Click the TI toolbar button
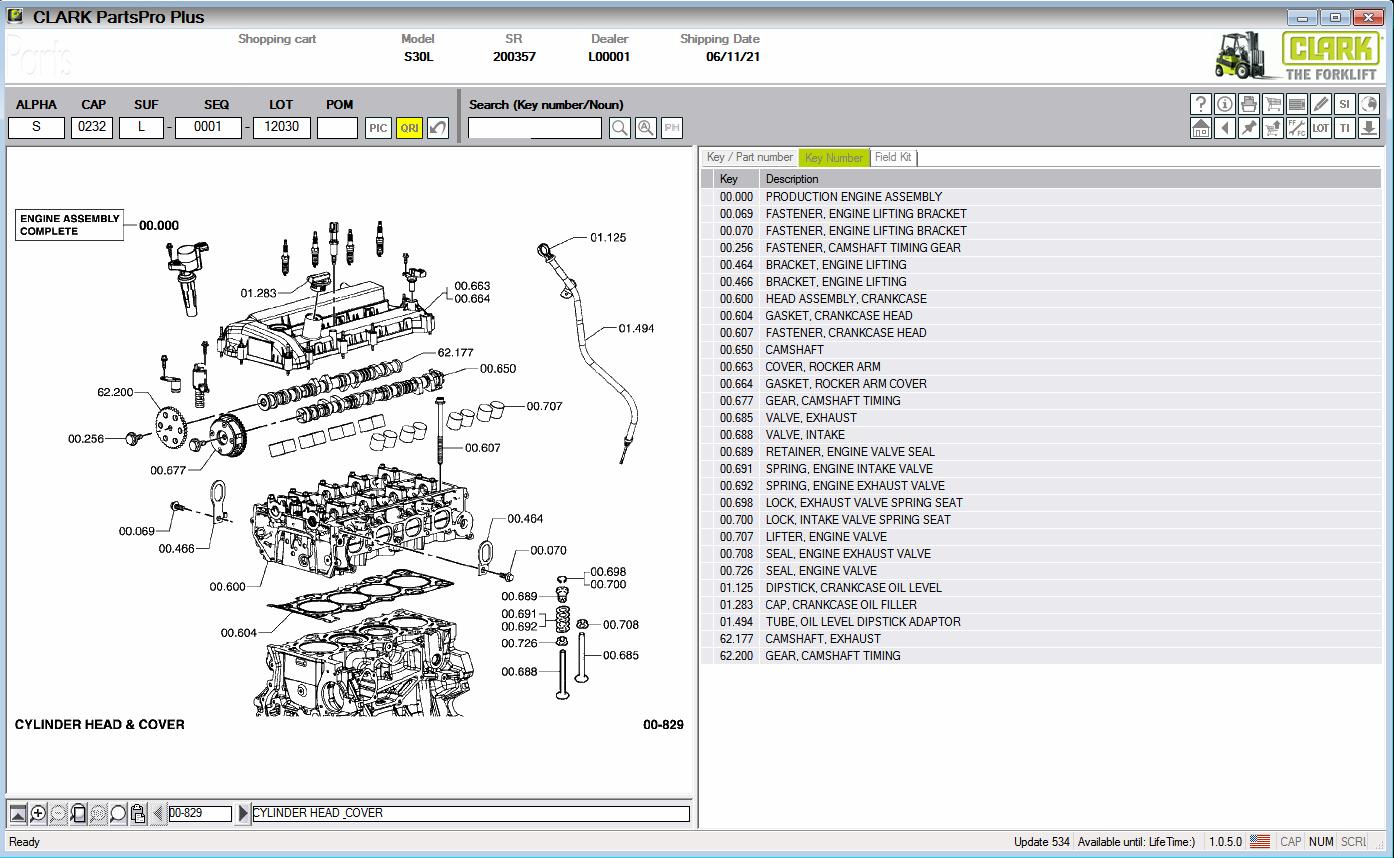 1345,128
